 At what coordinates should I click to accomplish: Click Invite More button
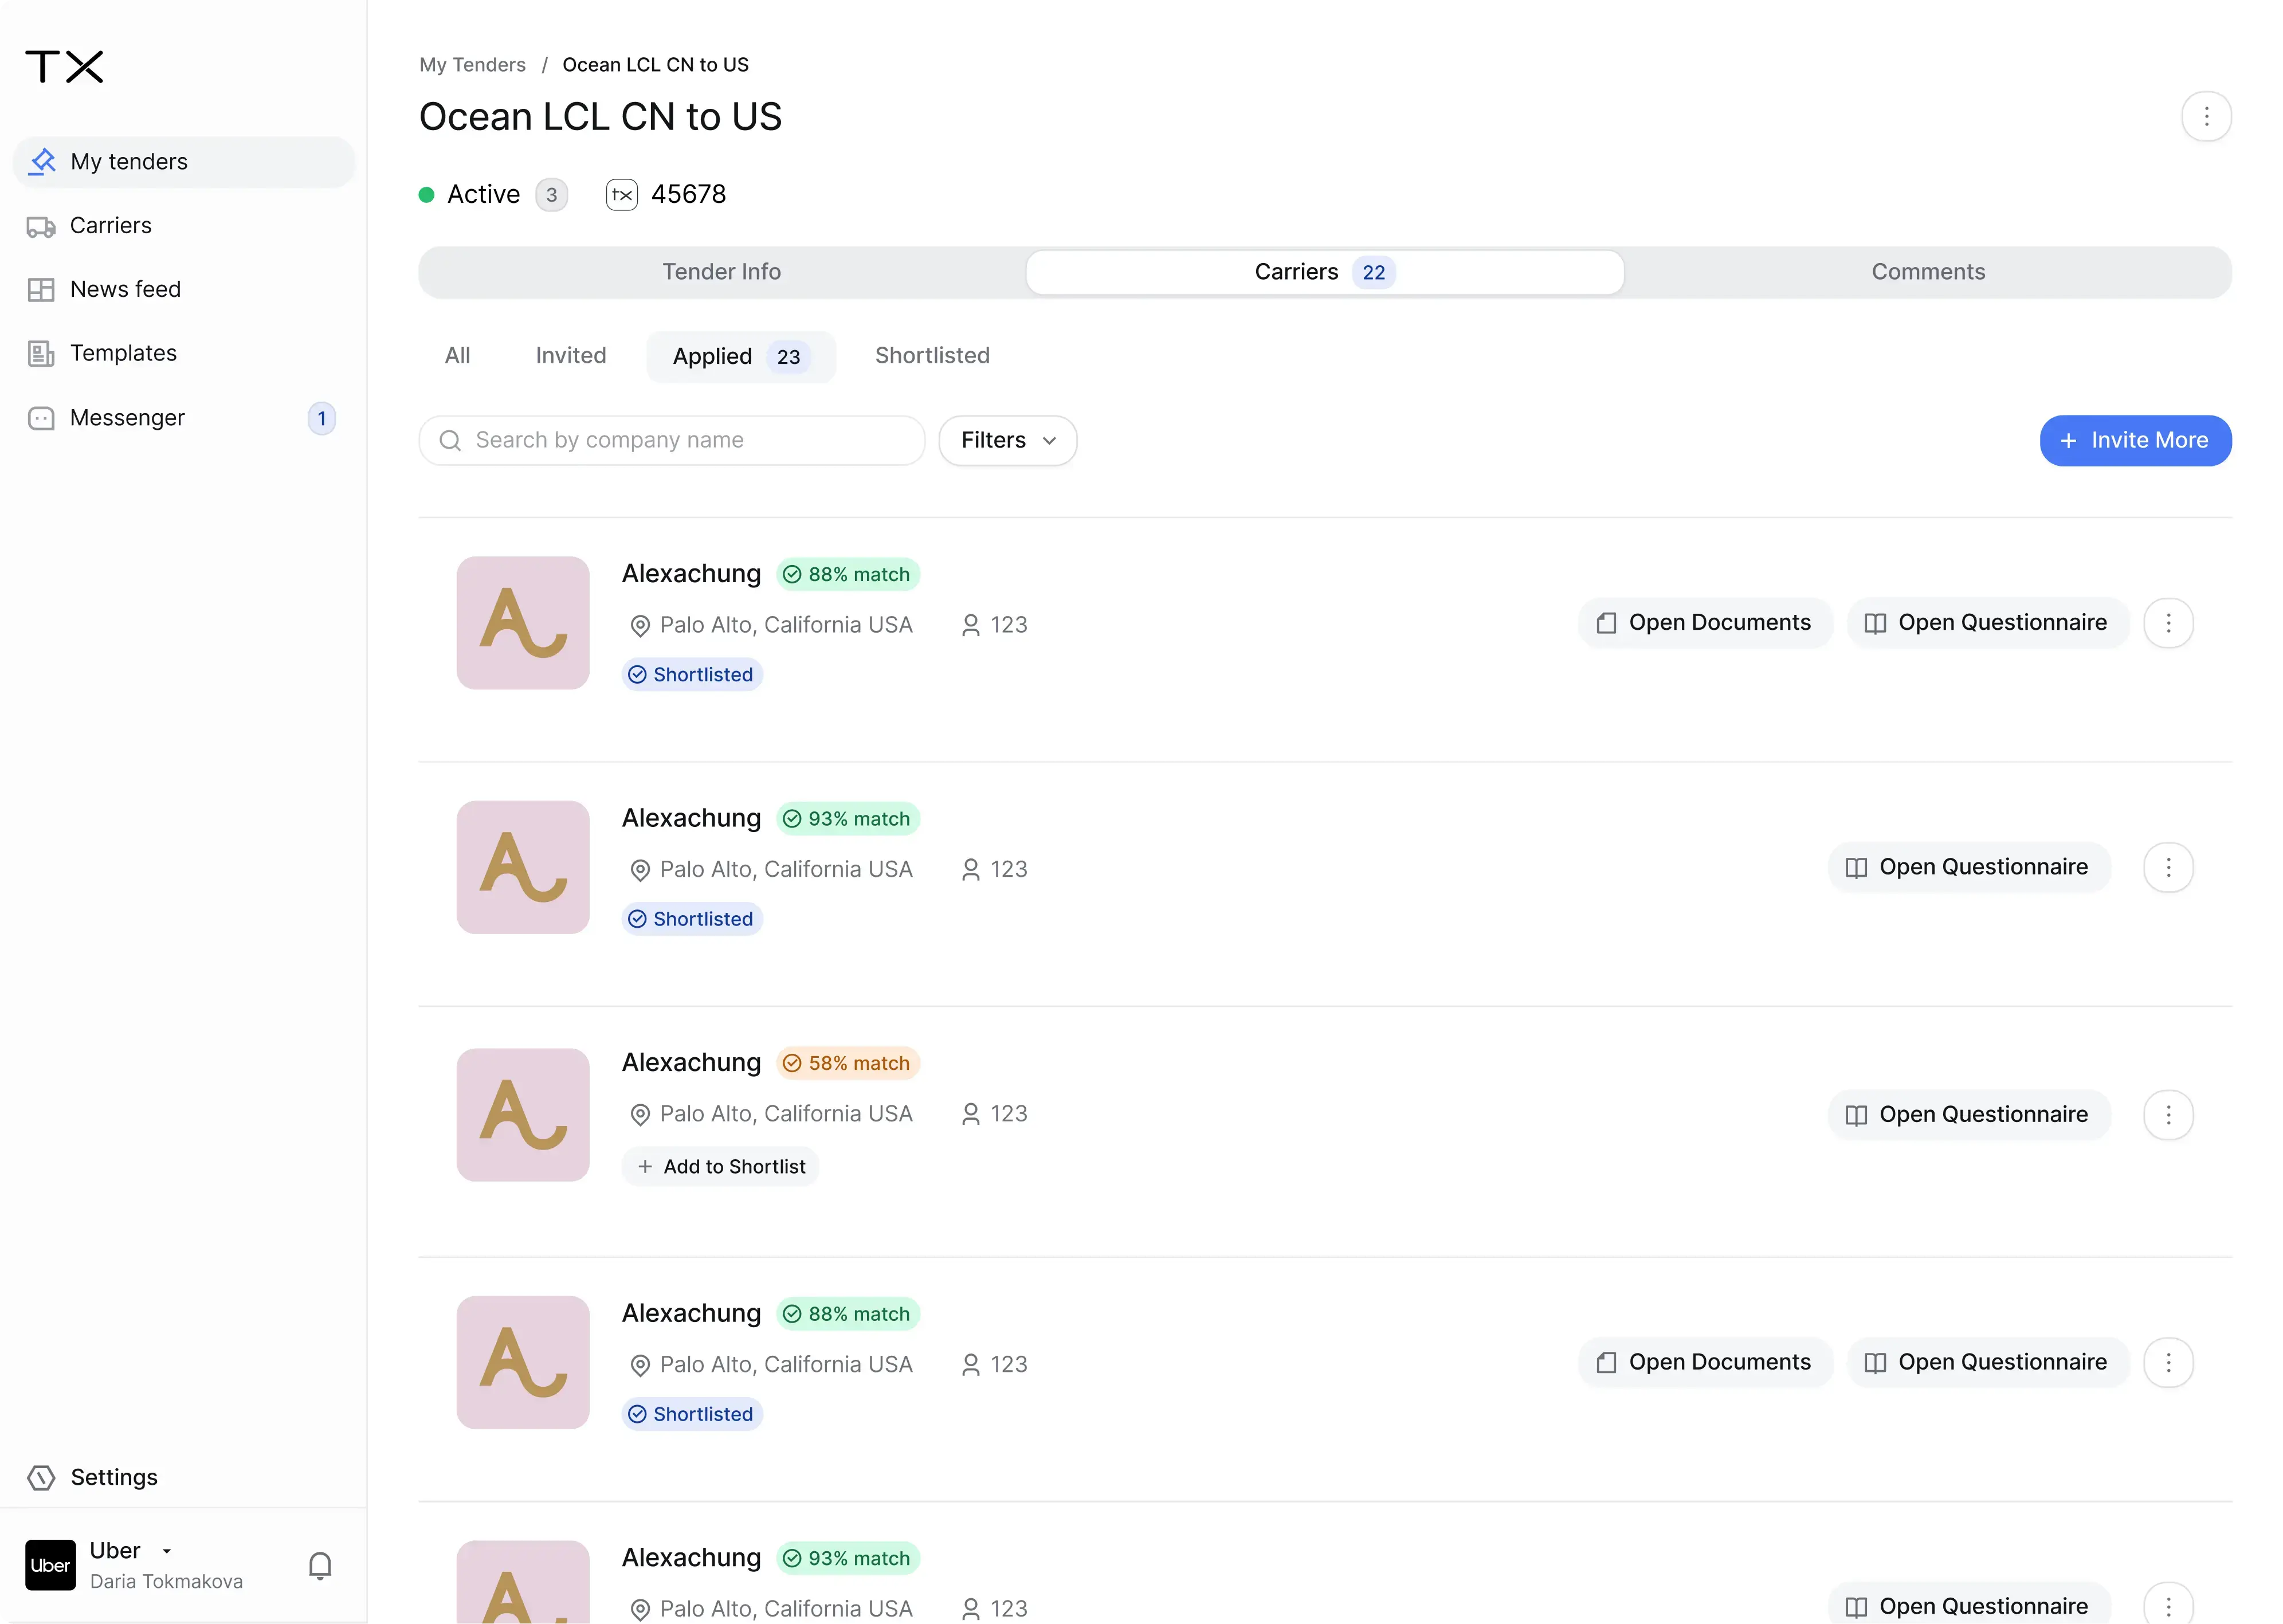click(2135, 441)
